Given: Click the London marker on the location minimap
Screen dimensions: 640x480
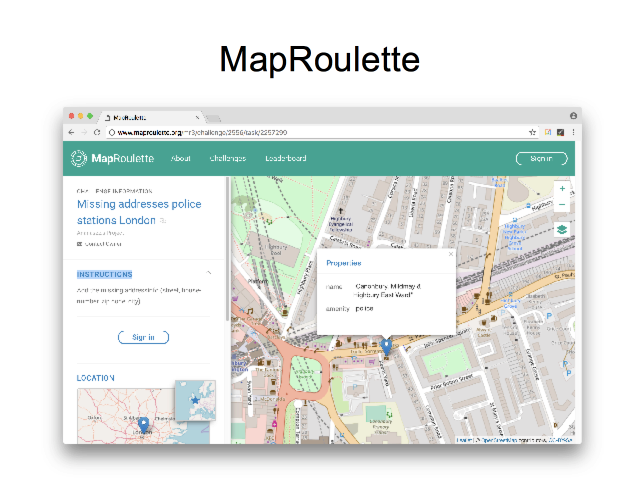Looking at the screenshot, I should 143,425.
